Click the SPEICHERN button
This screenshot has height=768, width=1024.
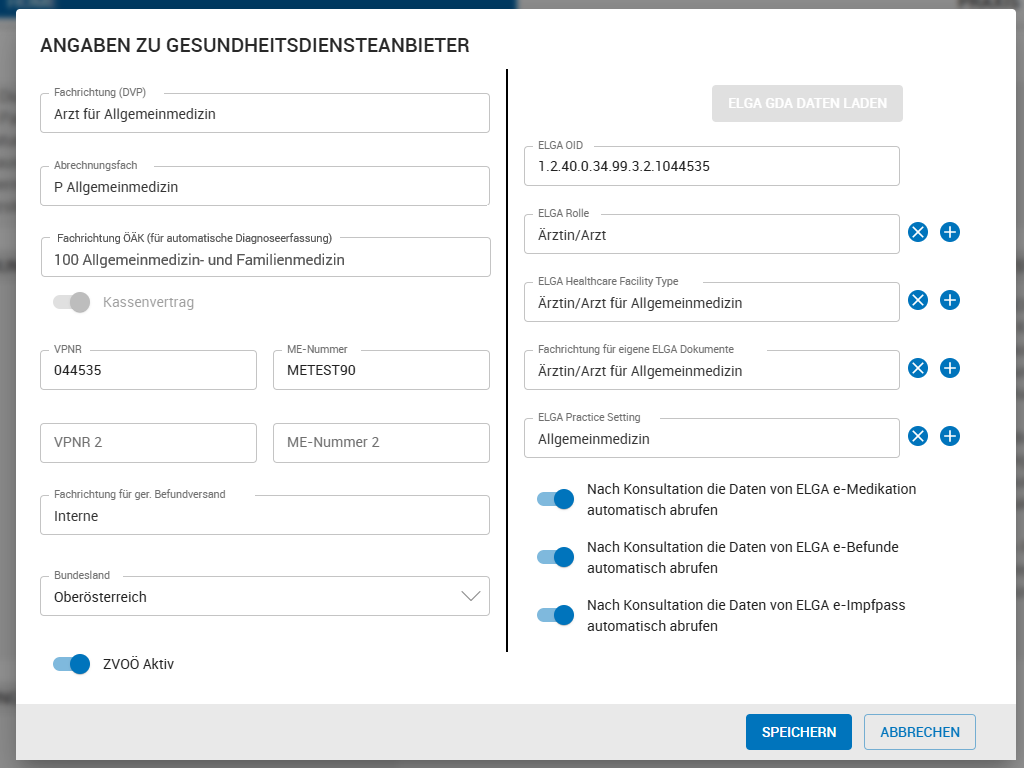pos(798,732)
